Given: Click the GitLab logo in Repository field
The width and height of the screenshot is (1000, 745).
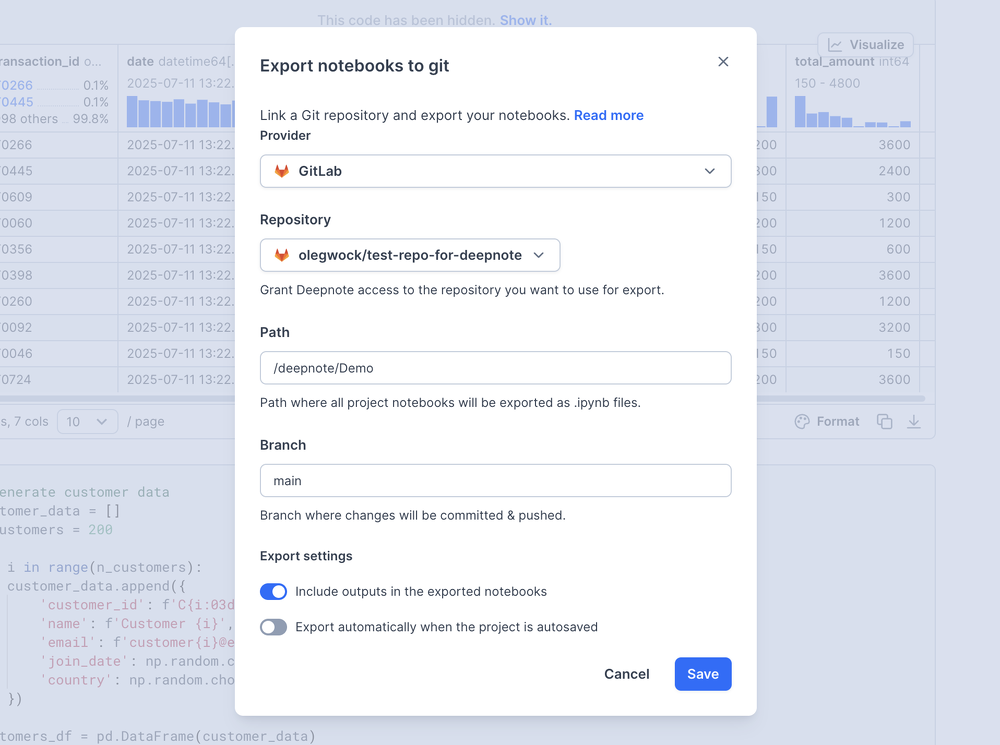Looking at the screenshot, I should 282,255.
